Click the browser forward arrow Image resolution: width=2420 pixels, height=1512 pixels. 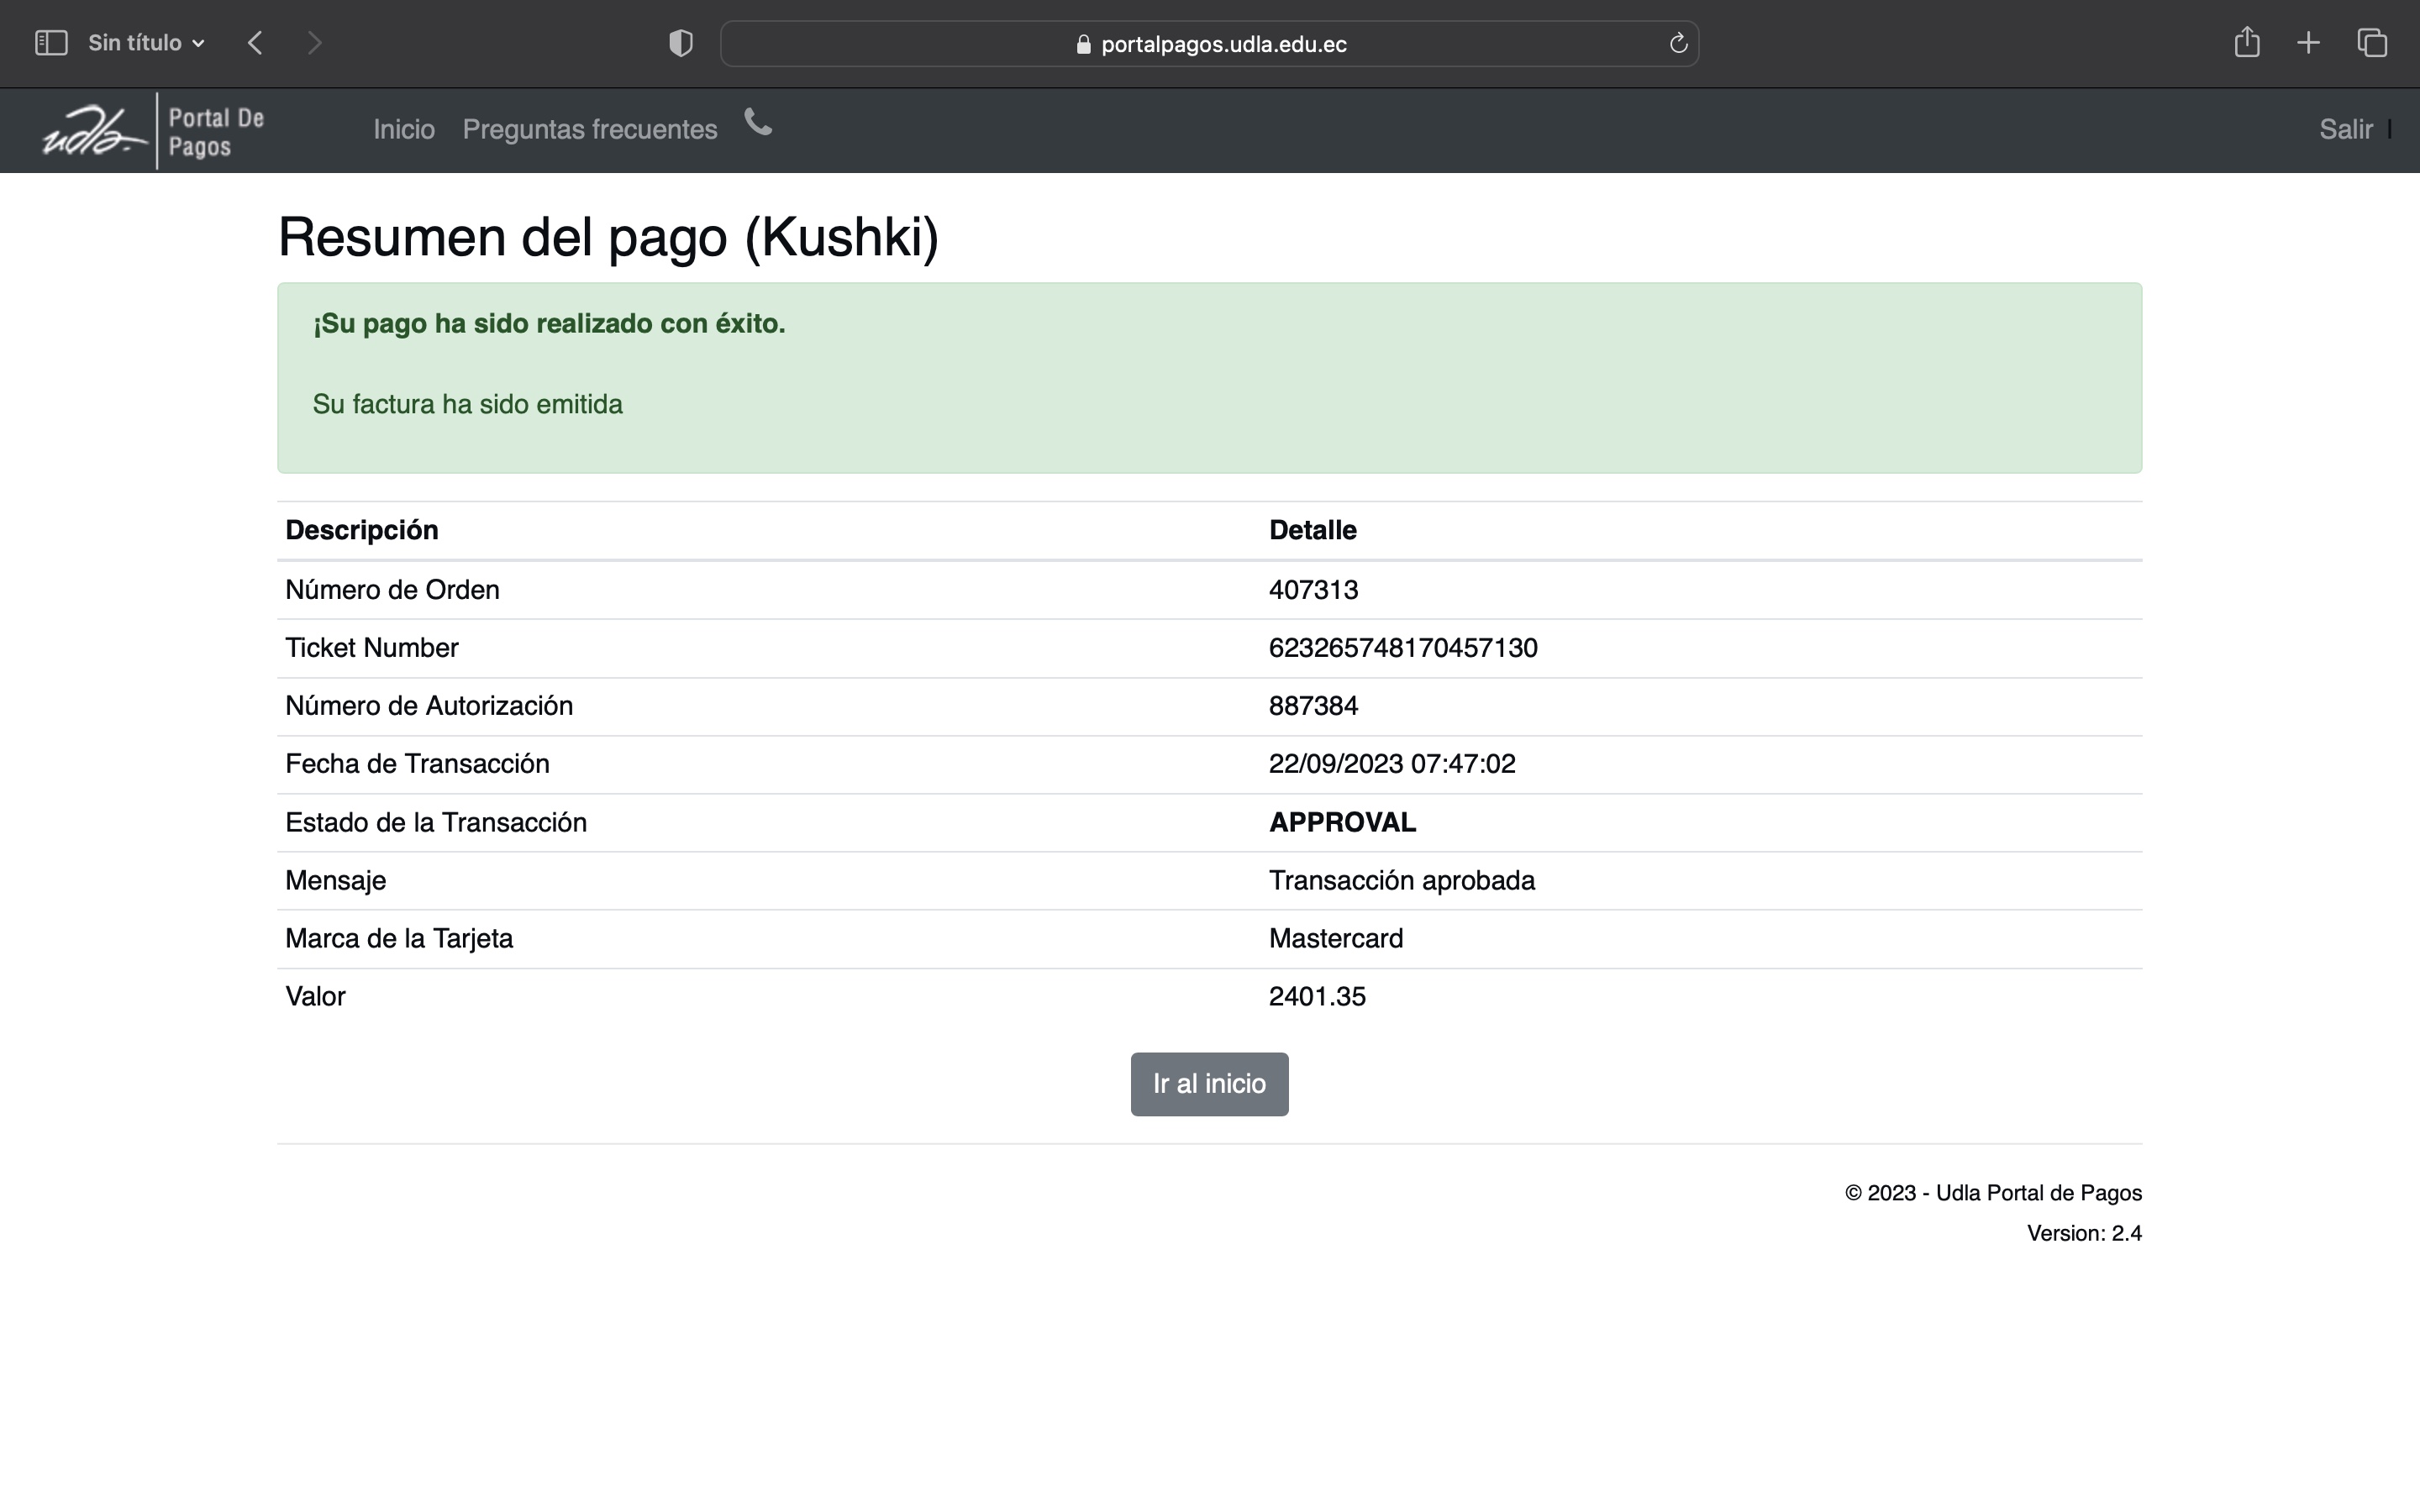[314, 43]
